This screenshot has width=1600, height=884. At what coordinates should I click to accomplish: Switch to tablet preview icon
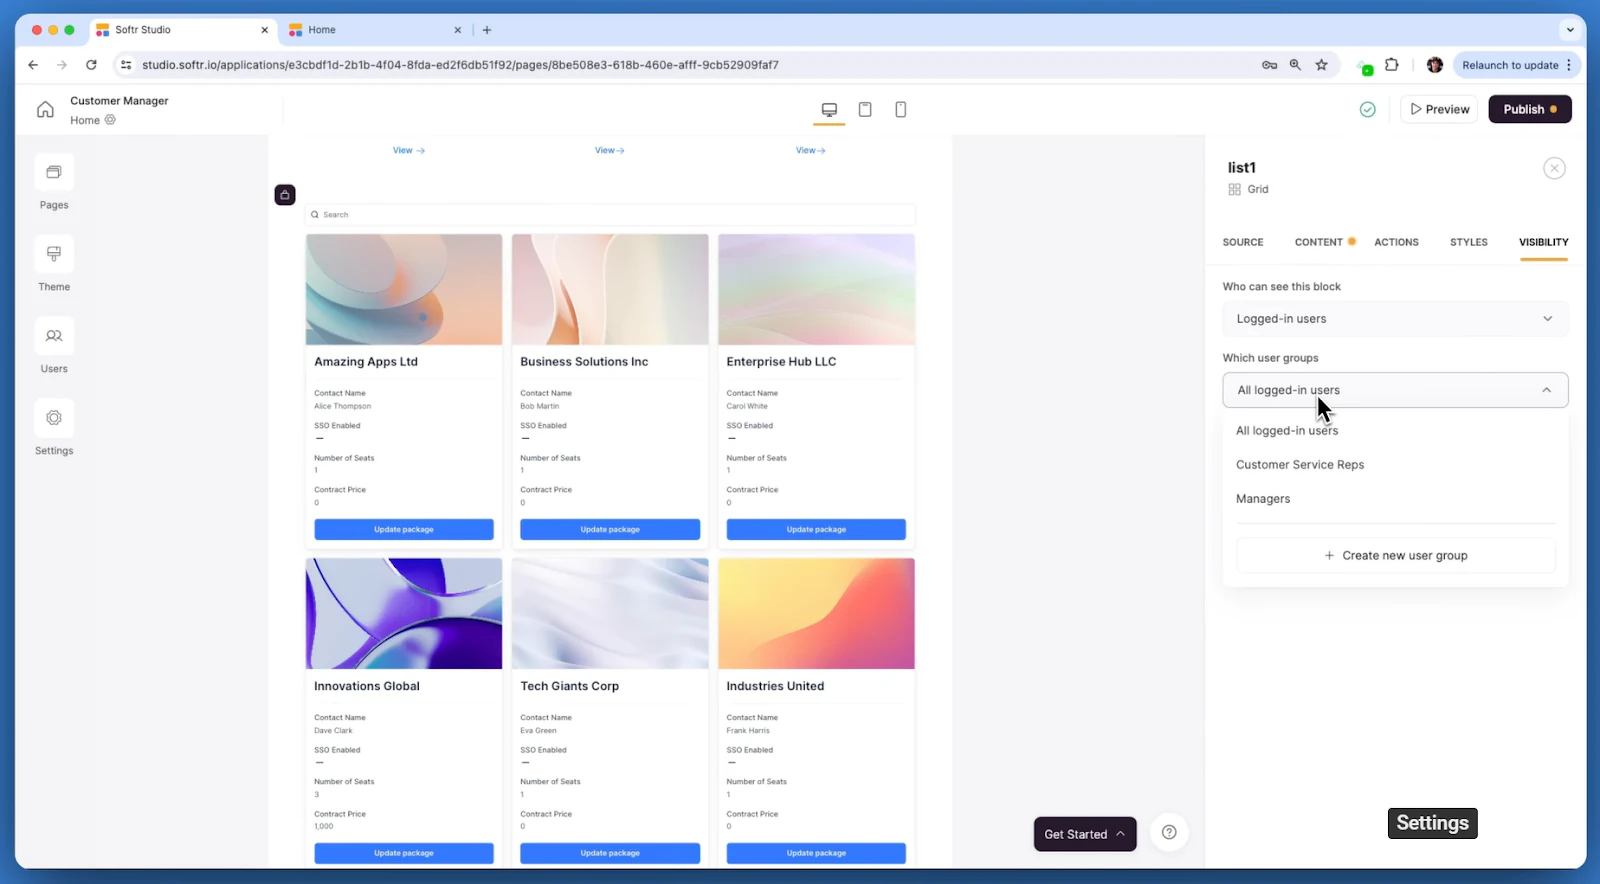pos(865,110)
